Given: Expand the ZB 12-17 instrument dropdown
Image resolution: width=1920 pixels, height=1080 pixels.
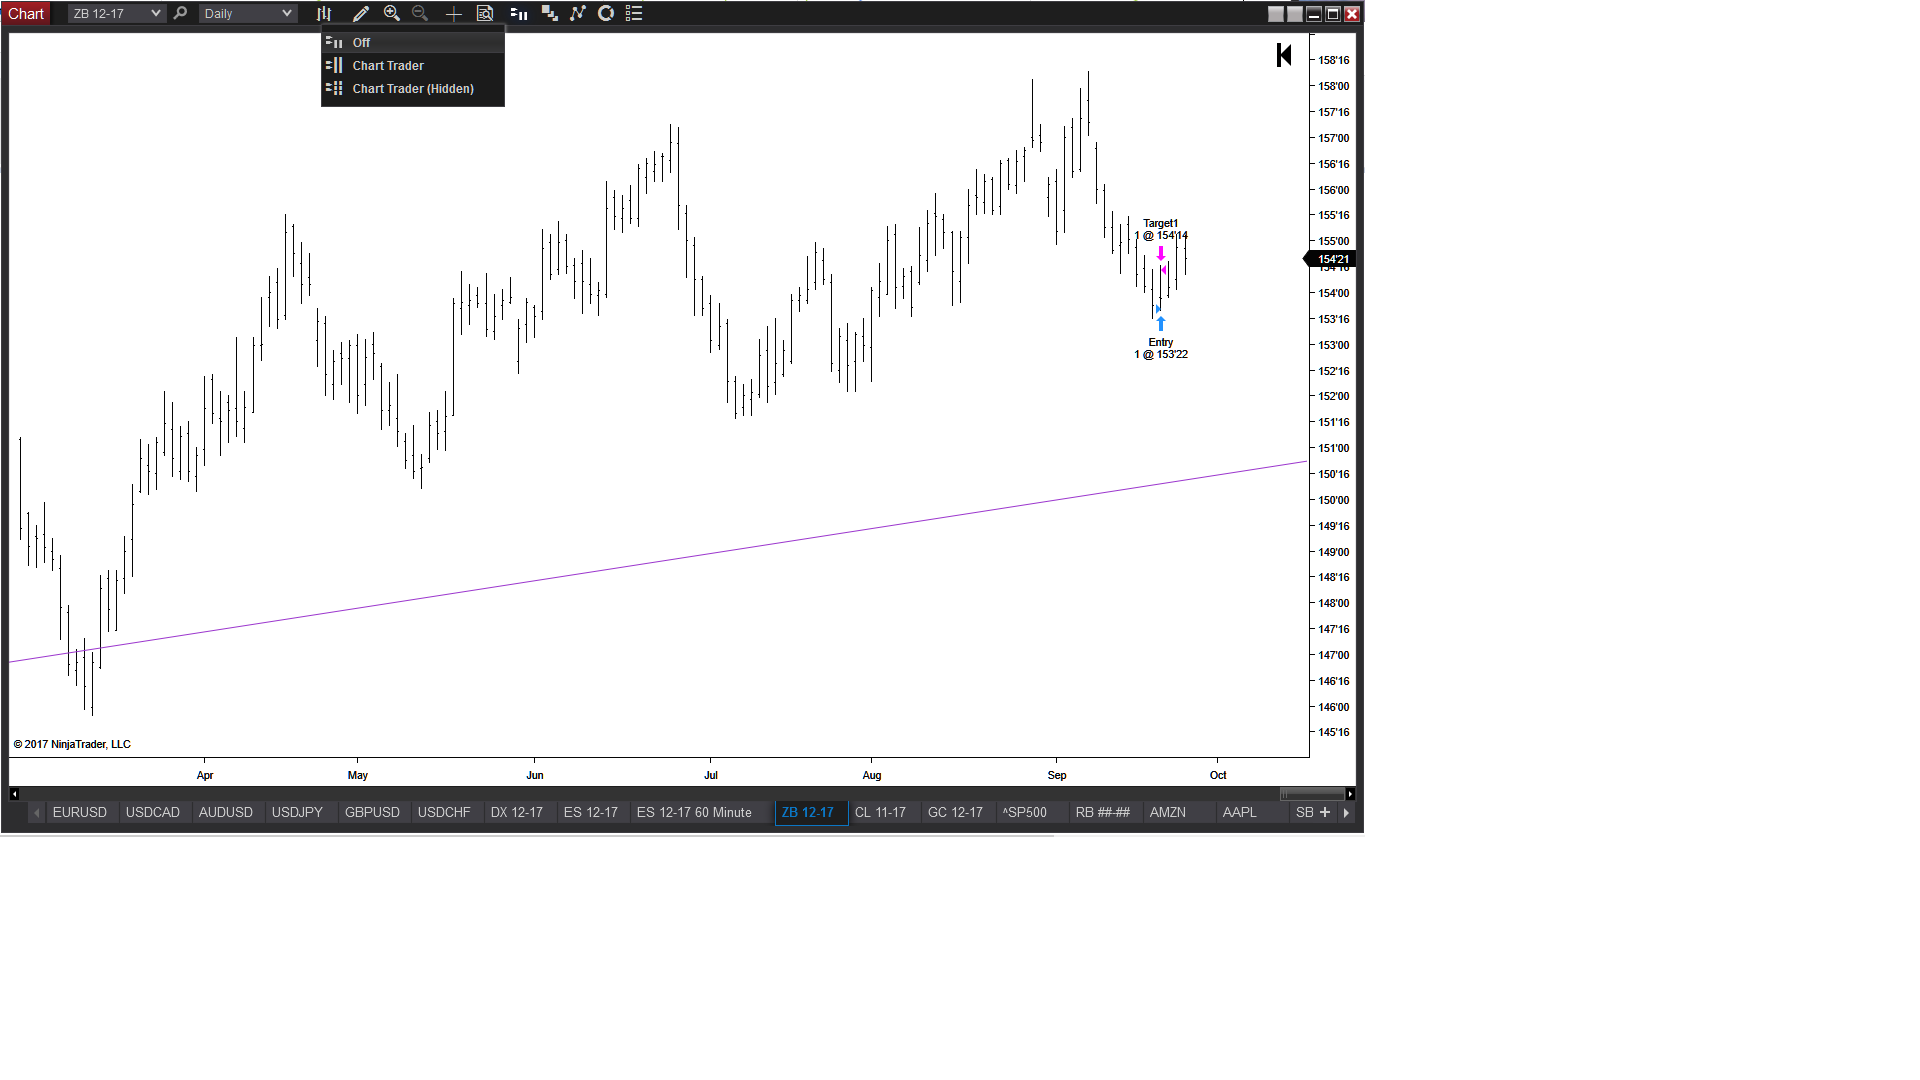Looking at the screenshot, I should [155, 14].
